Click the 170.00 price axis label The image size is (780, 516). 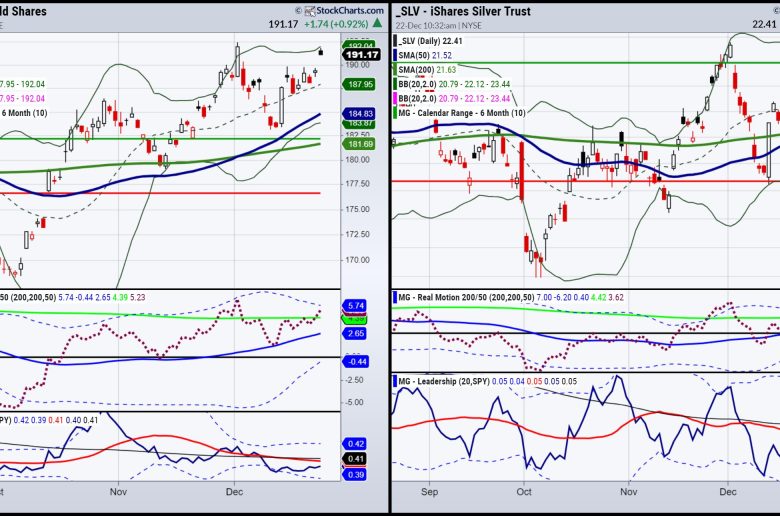pos(358,260)
